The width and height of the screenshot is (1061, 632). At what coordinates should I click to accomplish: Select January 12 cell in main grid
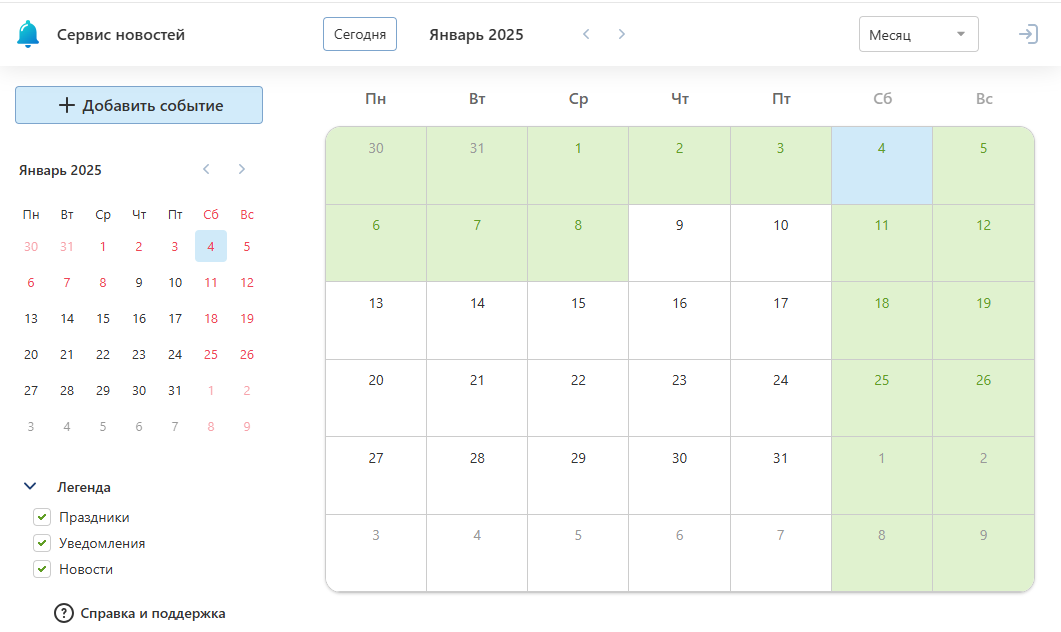point(983,243)
